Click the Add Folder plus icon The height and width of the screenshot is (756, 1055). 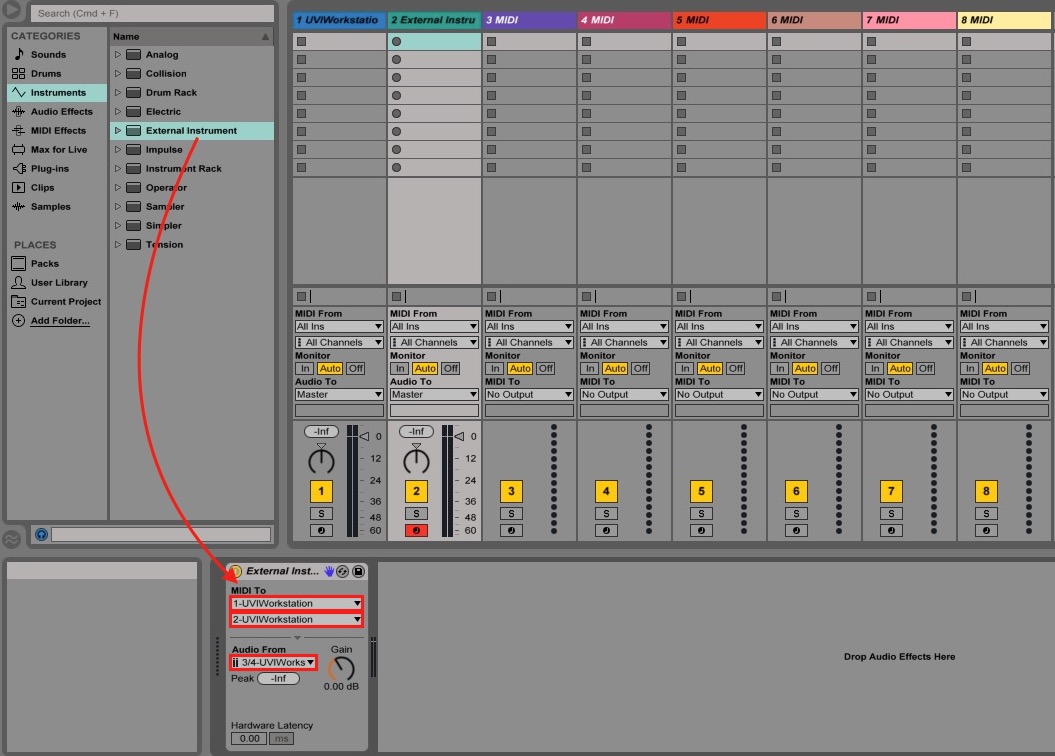[x=18, y=321]
